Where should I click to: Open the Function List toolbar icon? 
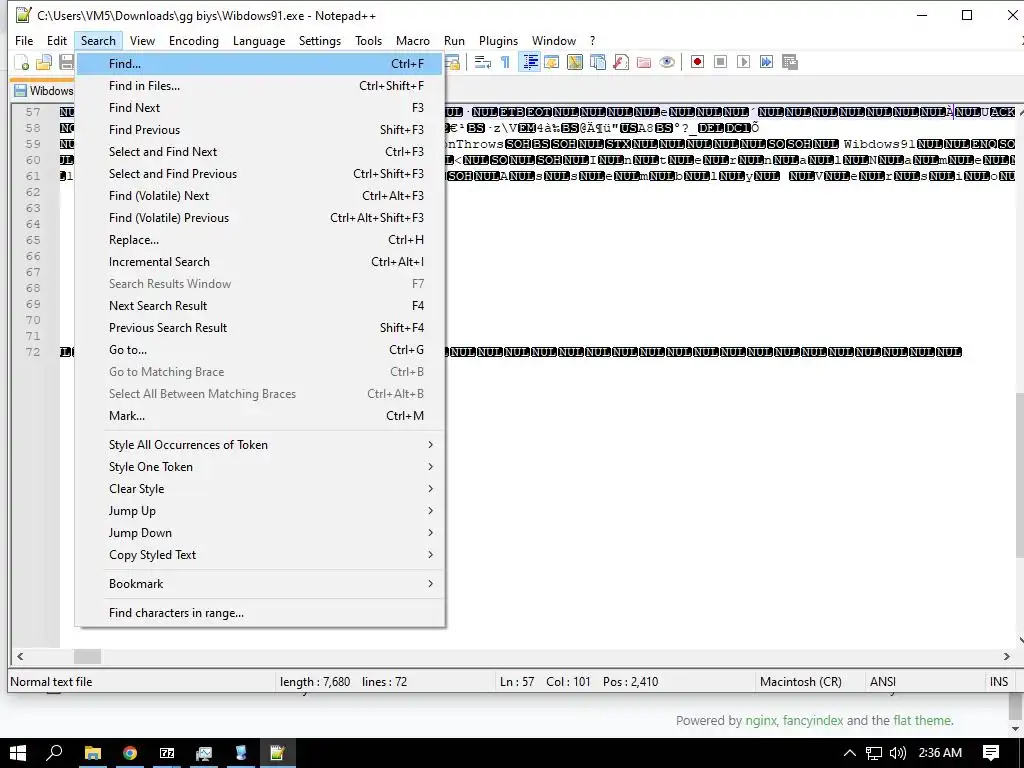point(620,62)
